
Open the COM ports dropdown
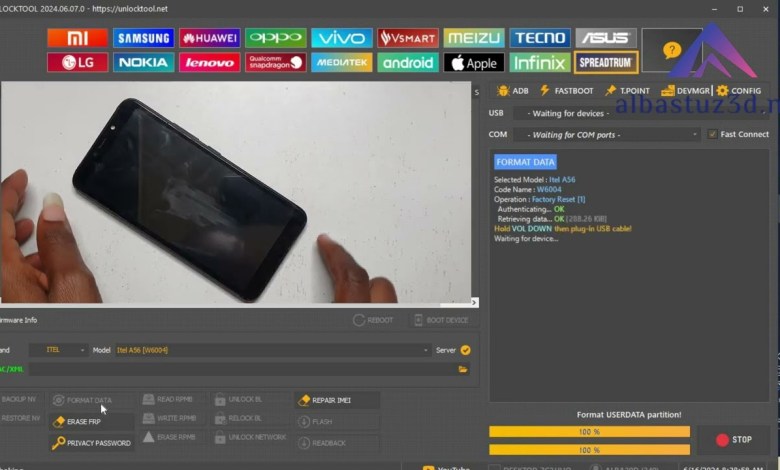click(x=607, y=134)
